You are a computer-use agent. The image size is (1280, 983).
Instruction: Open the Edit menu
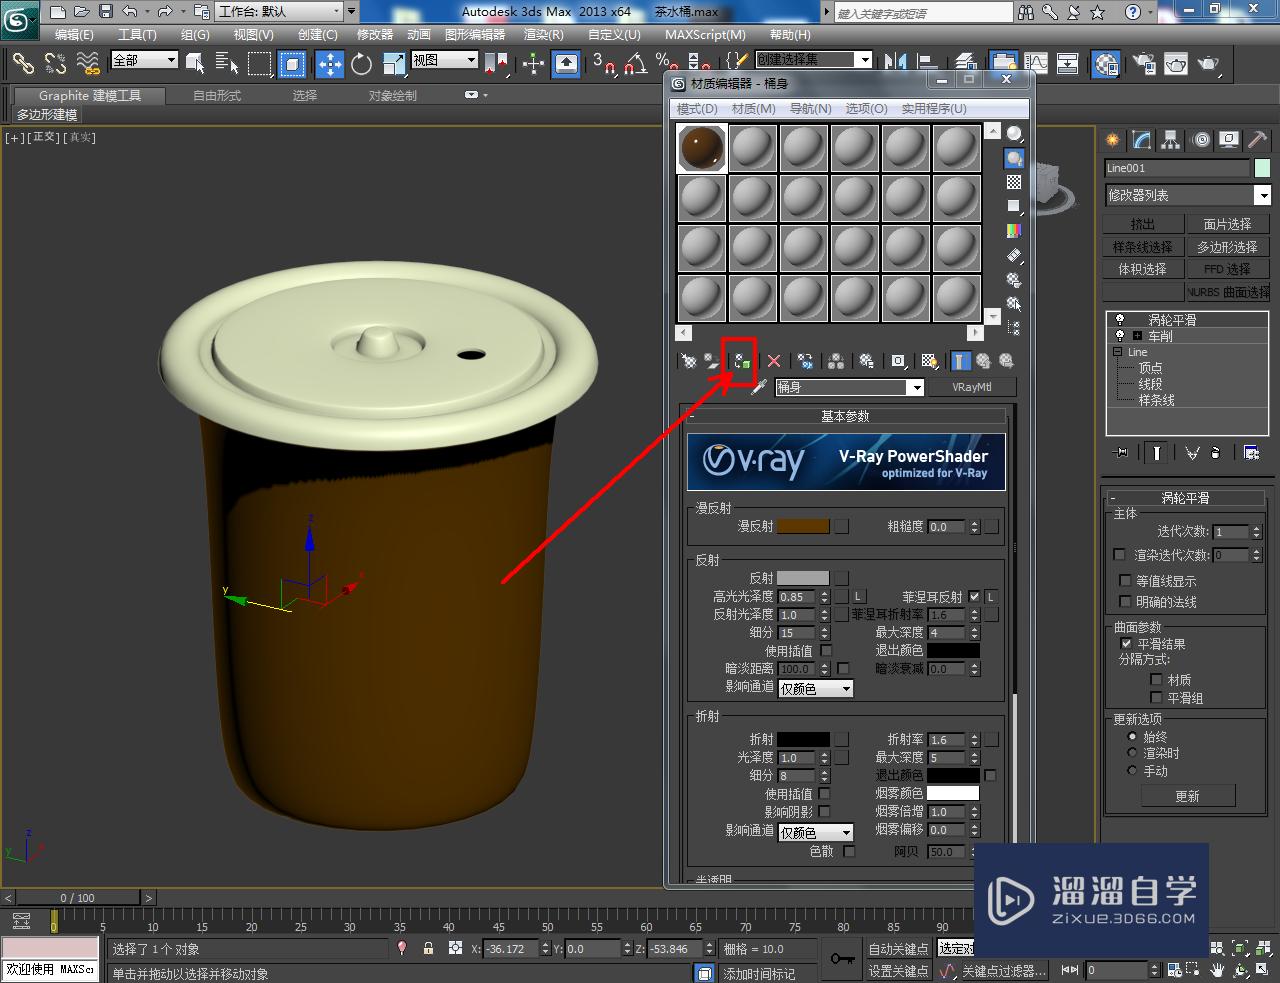click(x=74, y=34)
